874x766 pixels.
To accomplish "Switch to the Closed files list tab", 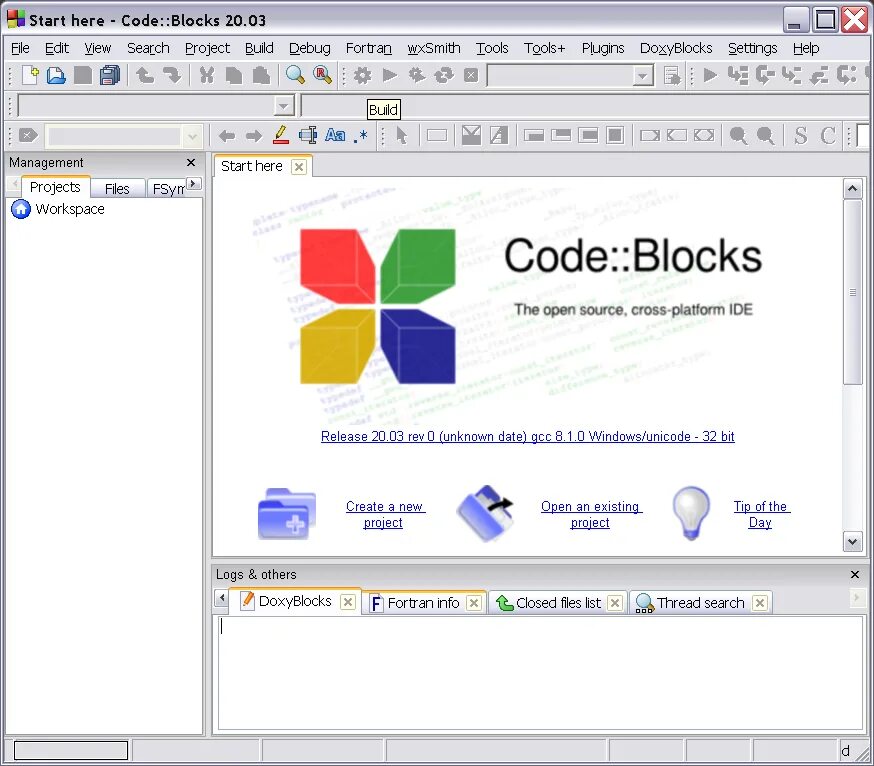I will coord(558,603).
